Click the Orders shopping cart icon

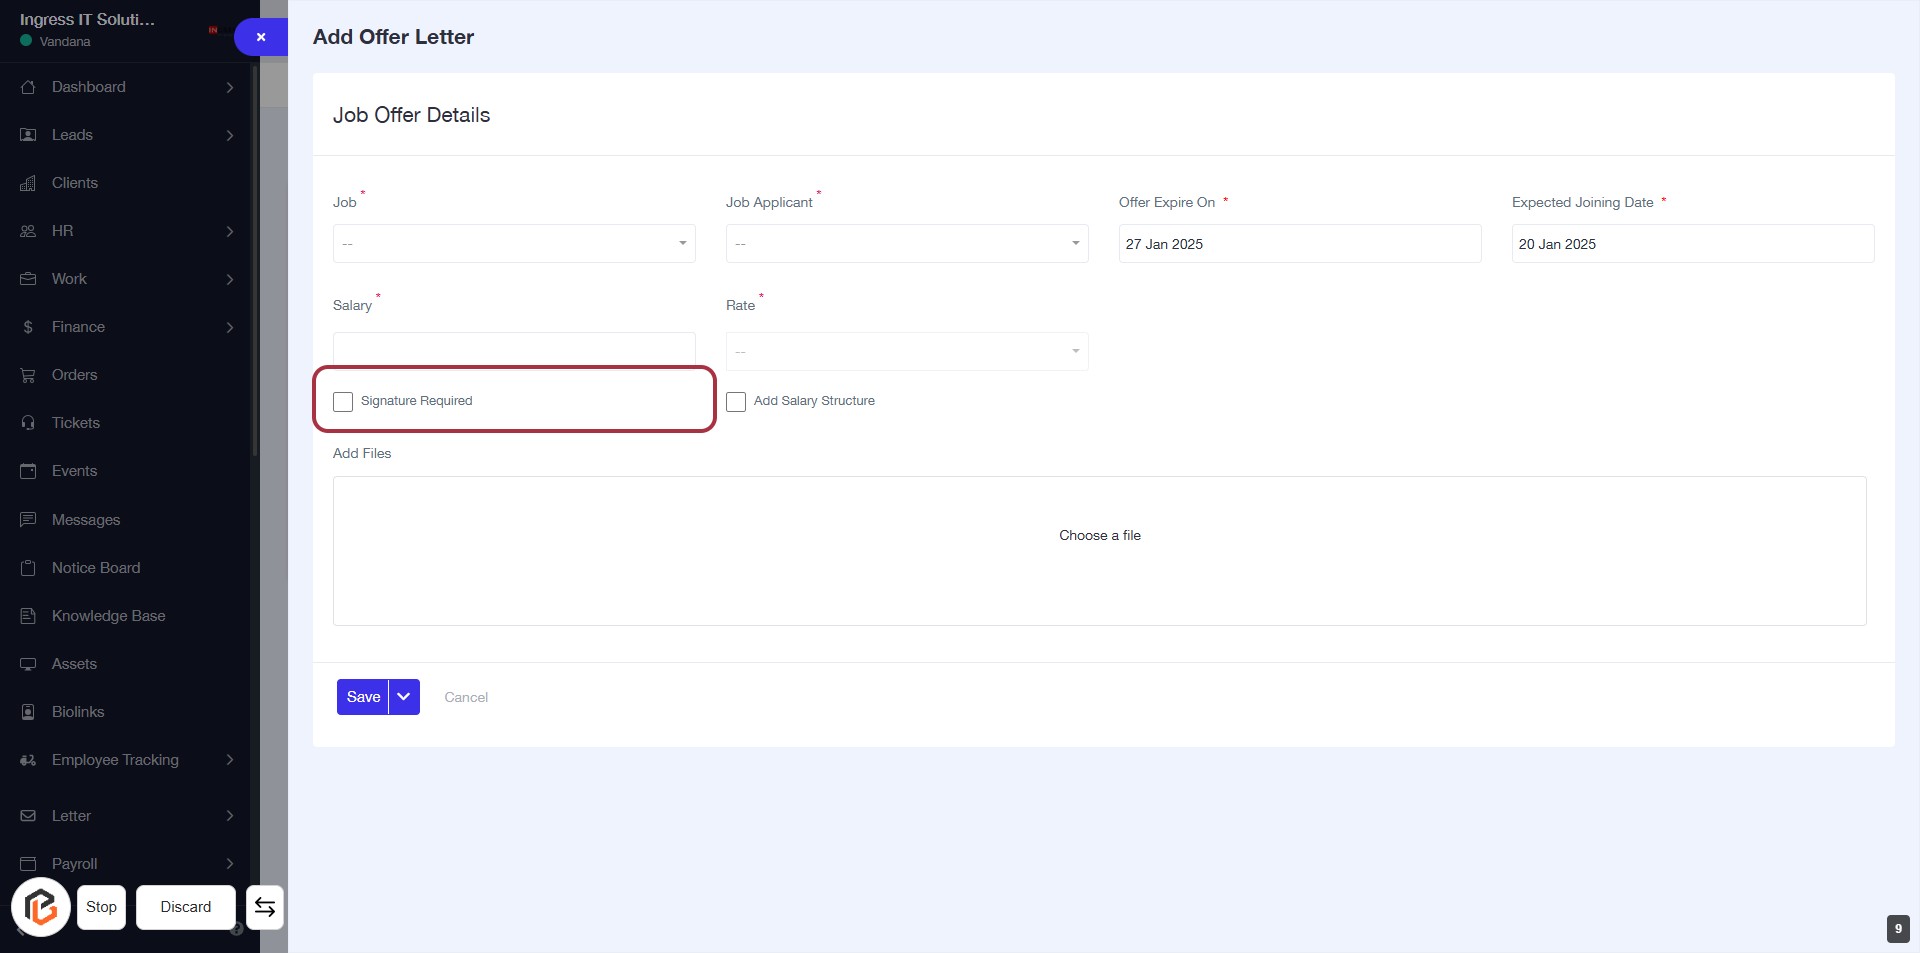pos(28,375)
